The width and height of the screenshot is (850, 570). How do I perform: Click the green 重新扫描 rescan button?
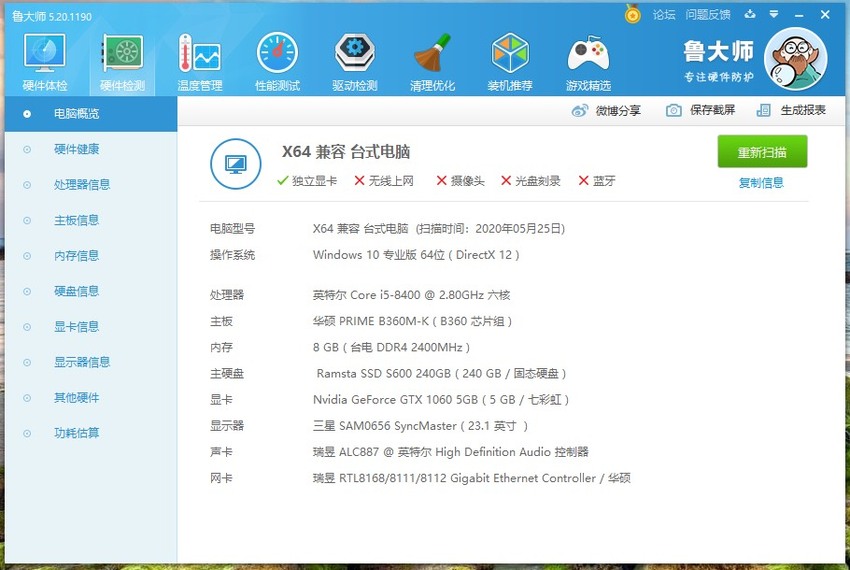[762, 152]
